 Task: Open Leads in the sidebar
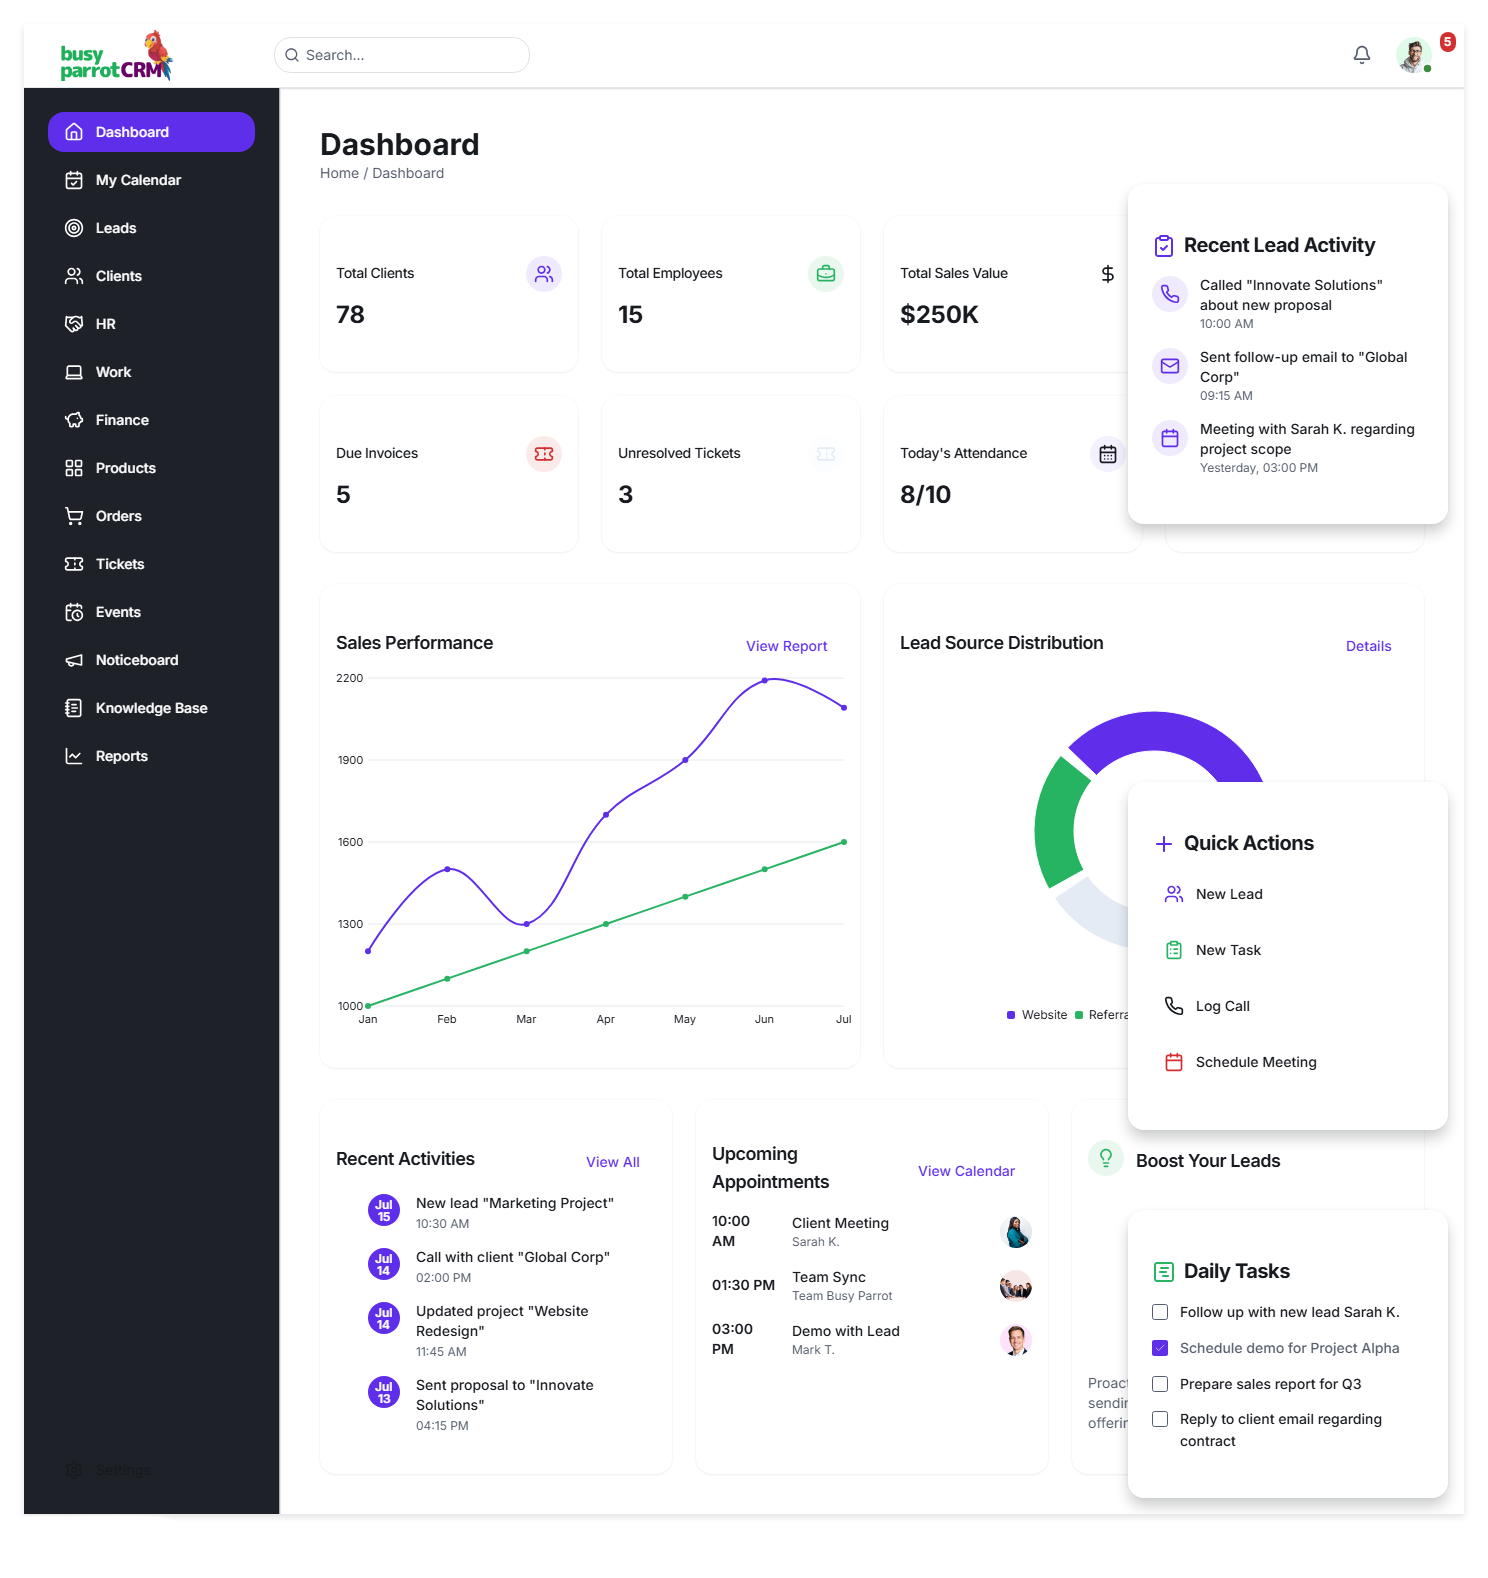[x=116, y=228]
